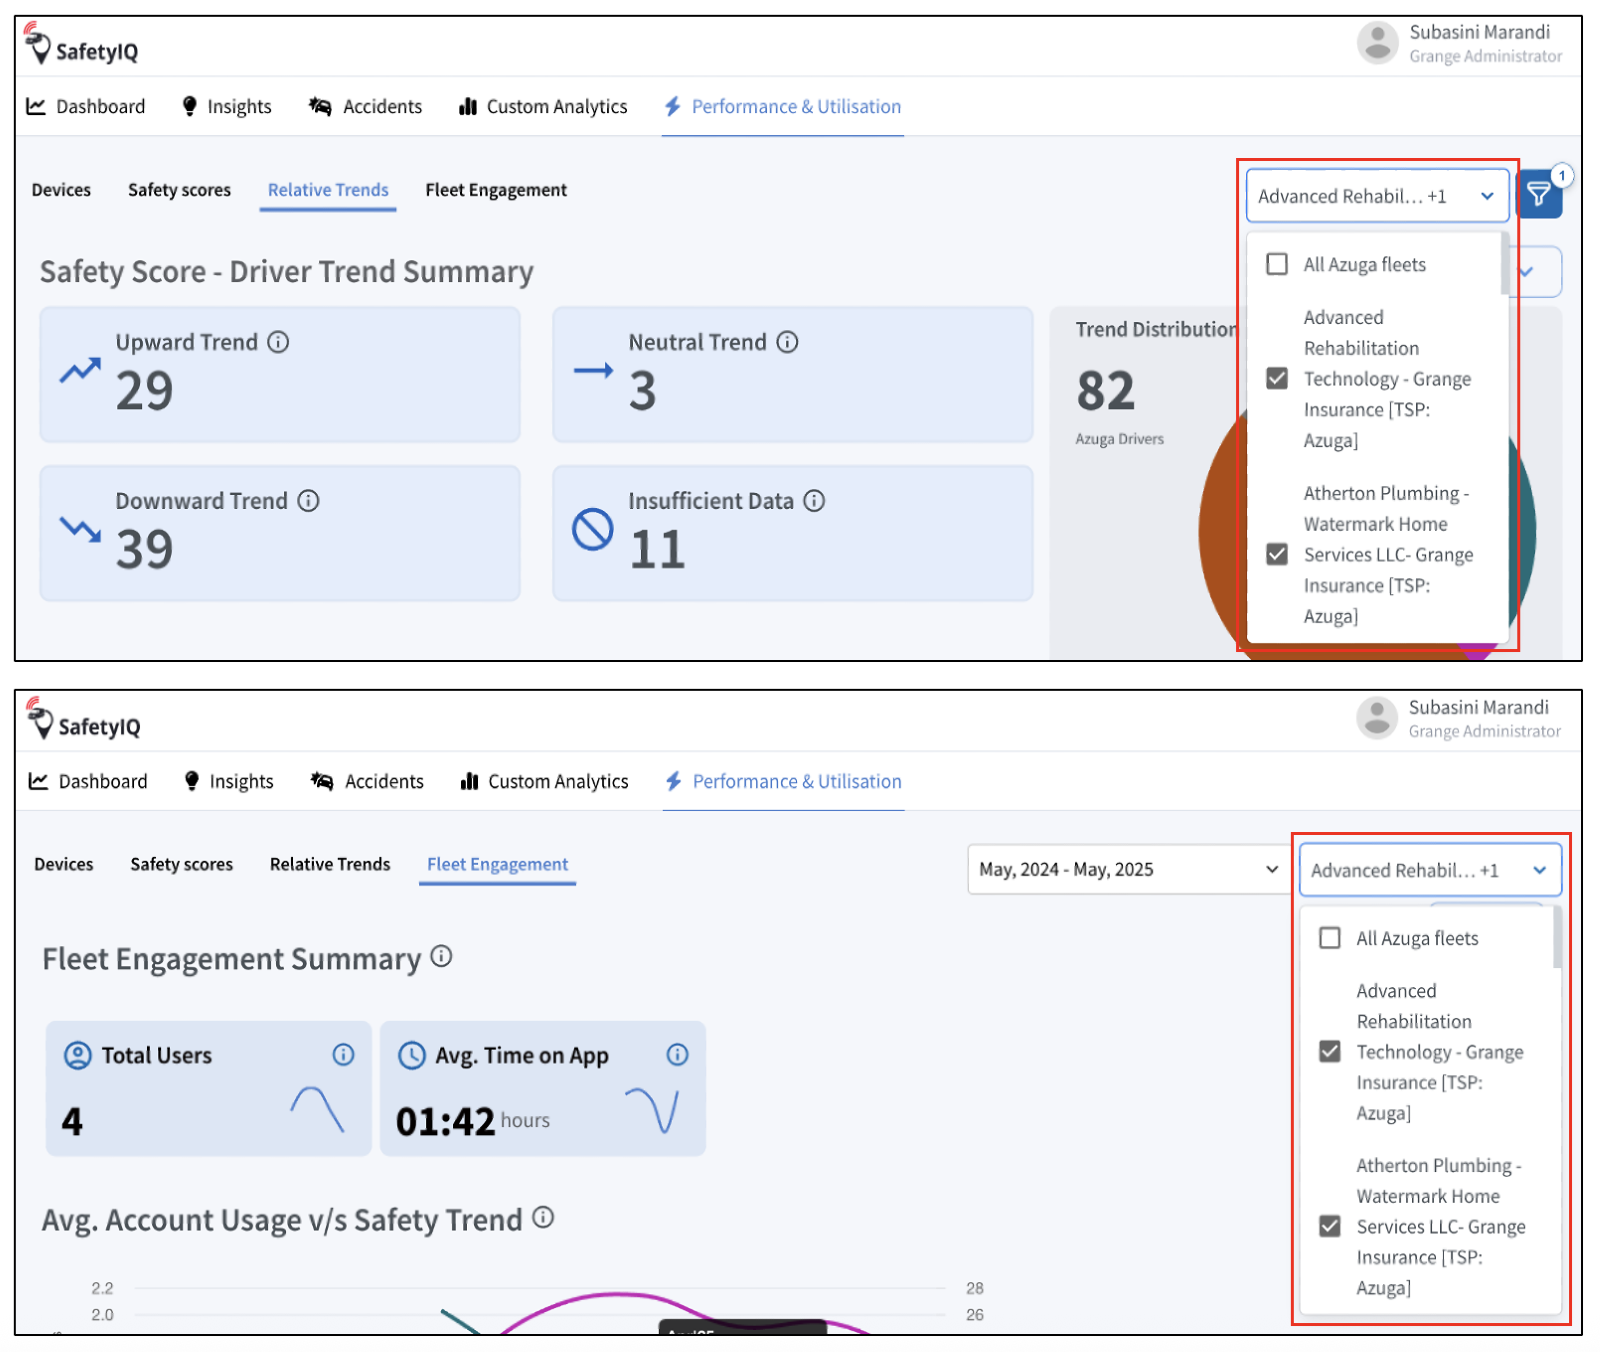Viewport: 1600px width, 1352px height.
Task: Select the active Fleet Engagement tab
Action: 498,864
